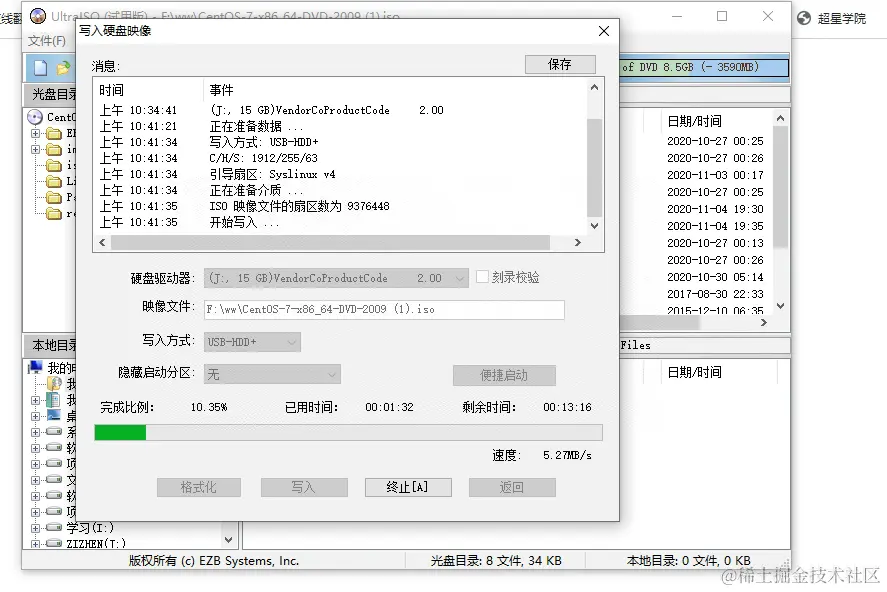Click 版权所有 (c) EZB Systems status text
Screen dimensions: 887x592
[214, 560]
